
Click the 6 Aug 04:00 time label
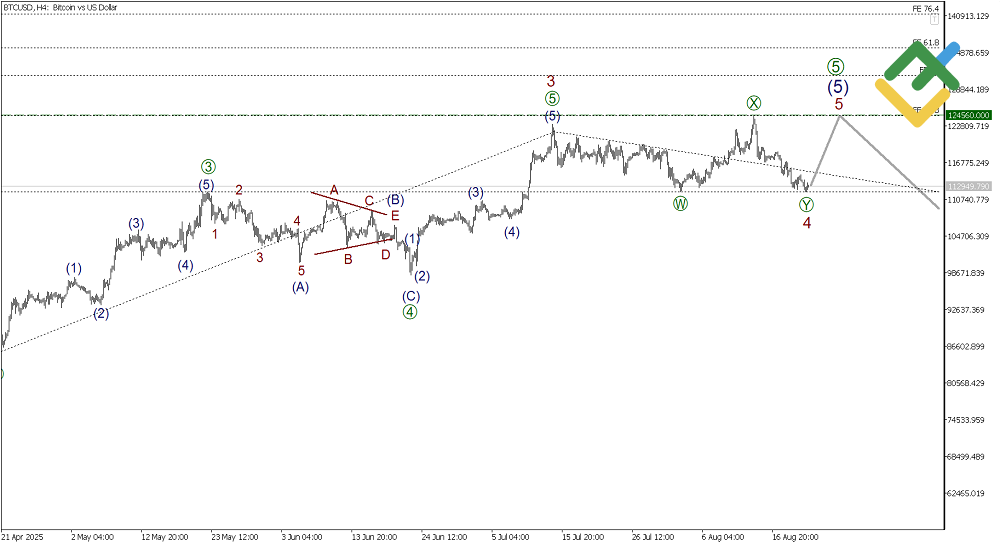tap(723, 537)
